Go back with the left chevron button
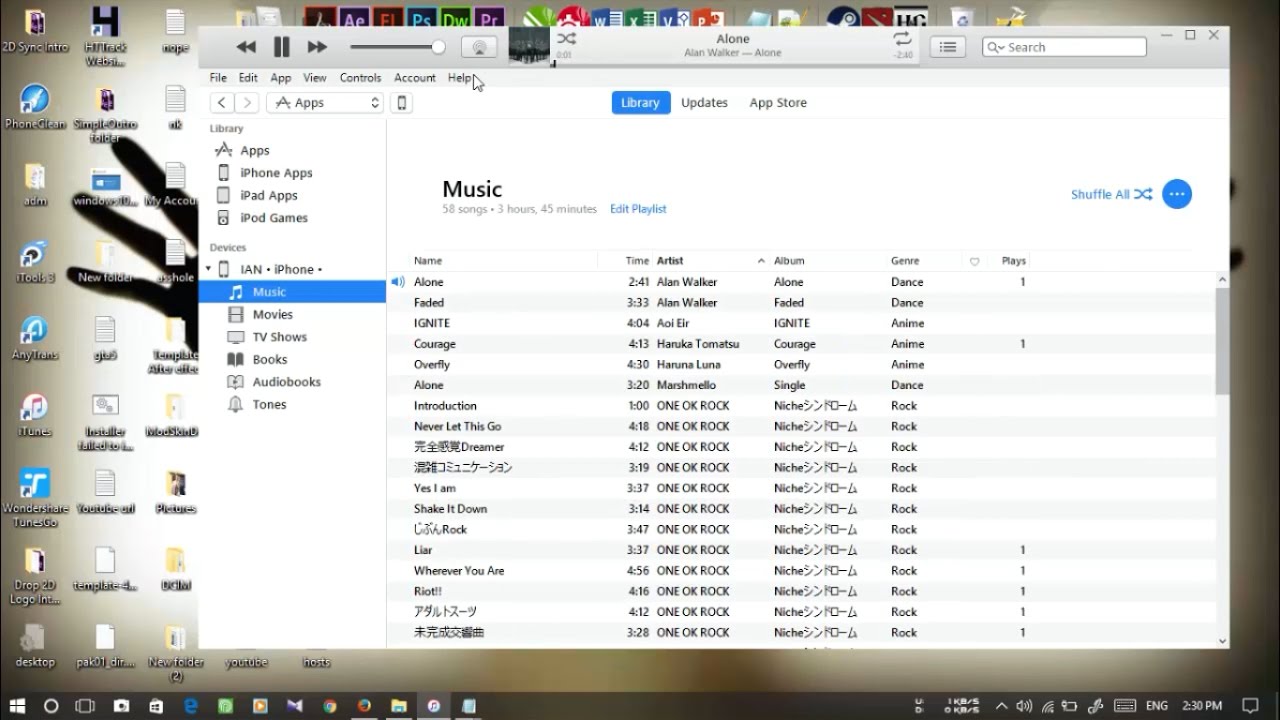The image size is (1280, 720). click(222, 103)
